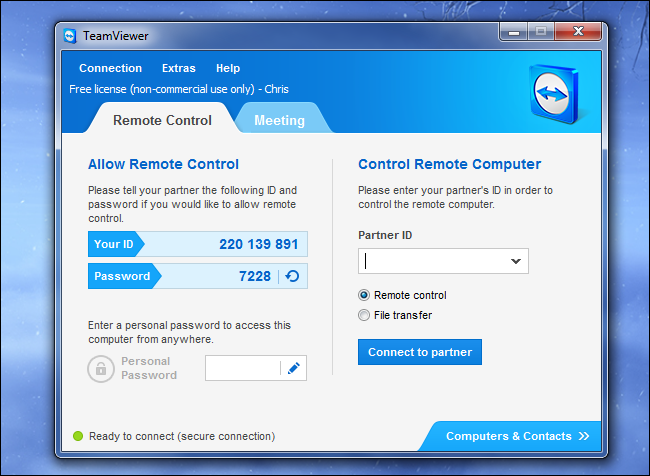650x476 pixels.
Task: Click the Allow Remote Control heading
Action: [163, 164]
